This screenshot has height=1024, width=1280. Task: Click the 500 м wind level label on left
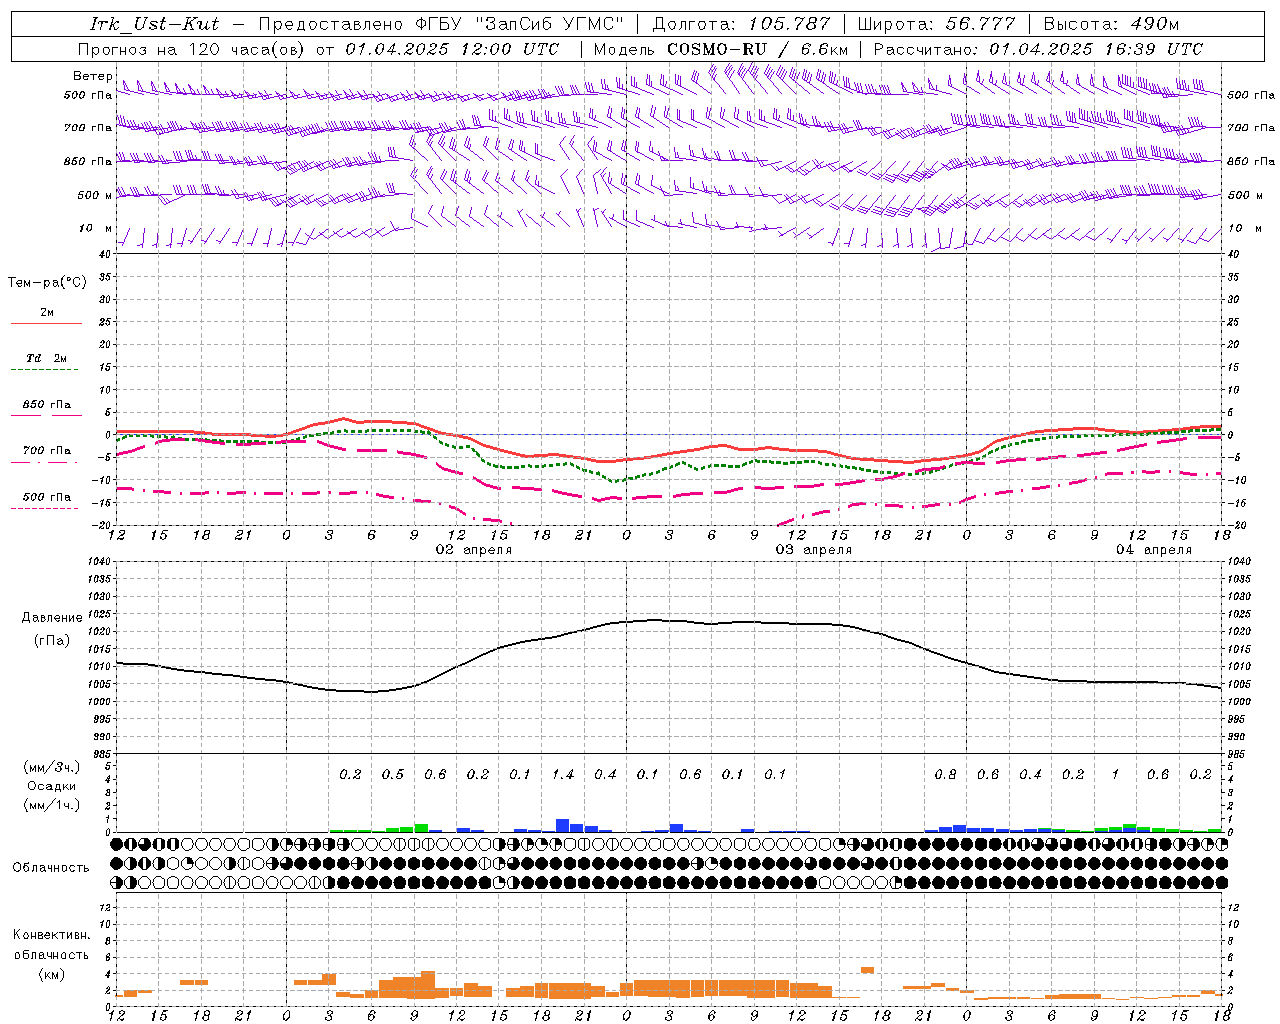point(95,196)
